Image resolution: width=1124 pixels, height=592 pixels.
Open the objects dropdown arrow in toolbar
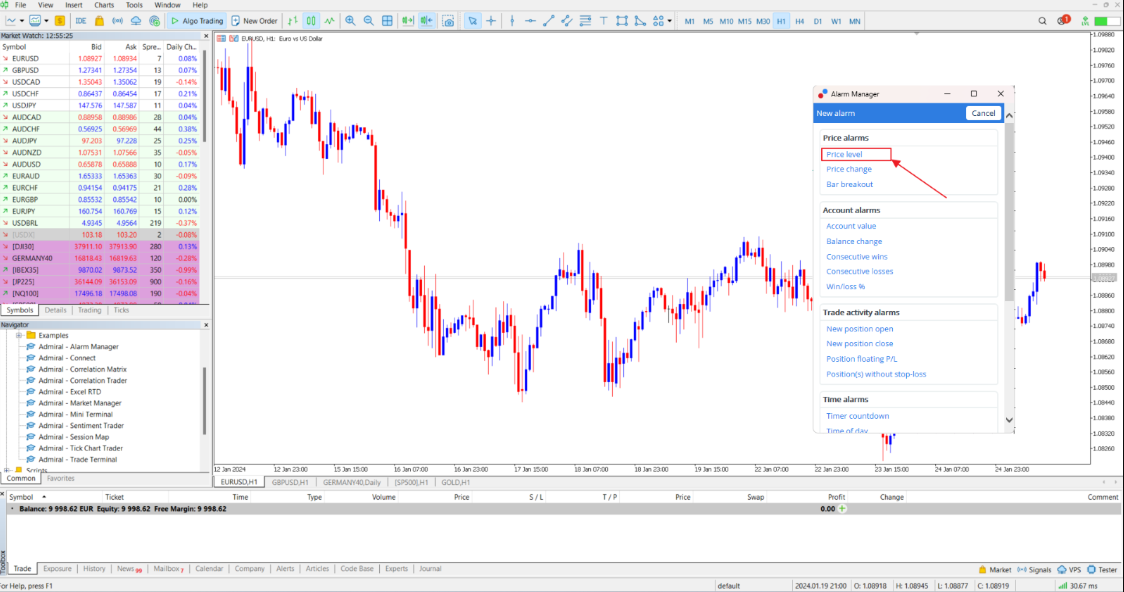point(670,21)
